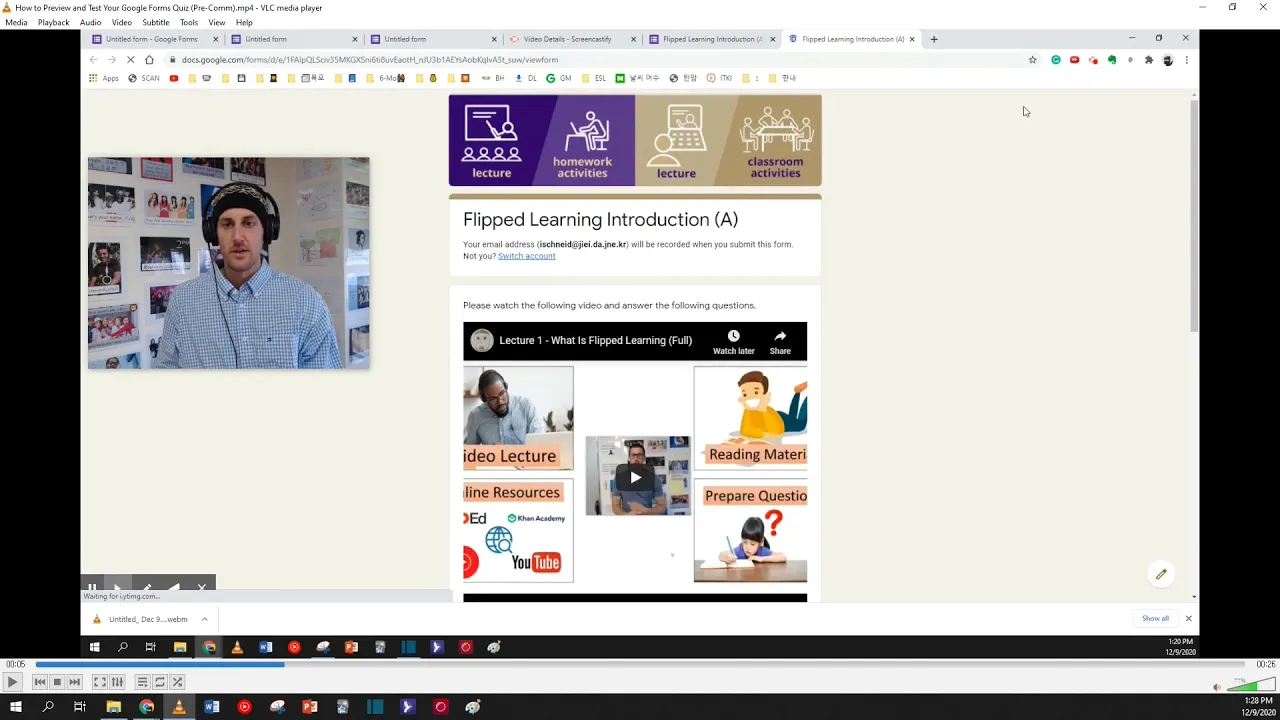Toggle VLC fullscreen mode
This screenshot has height=720, width=1280.
click(100, 682)
